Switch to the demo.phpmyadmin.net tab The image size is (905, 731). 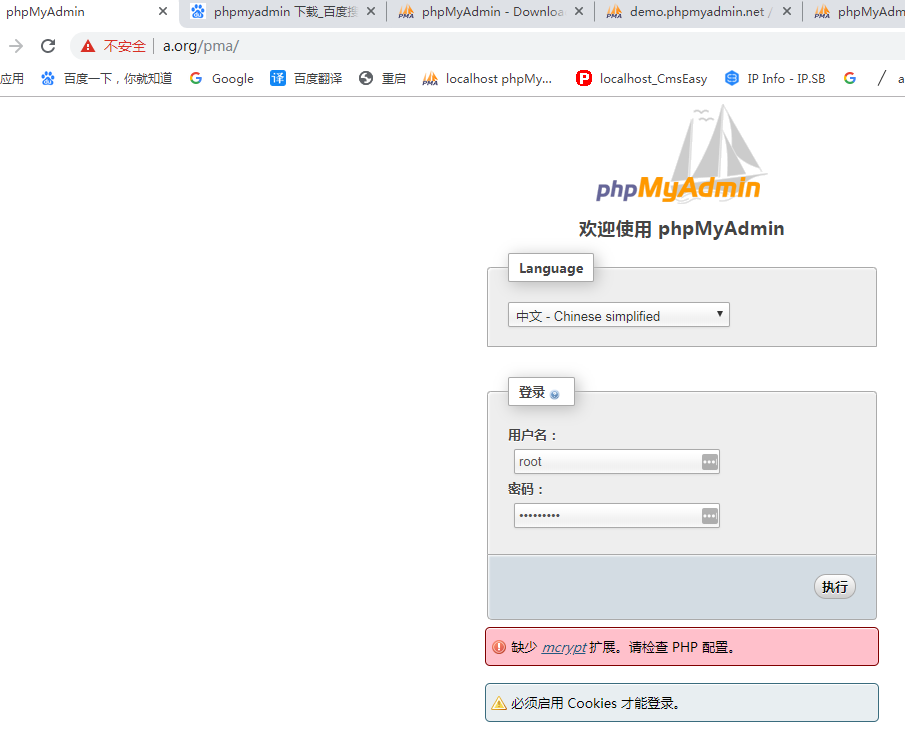698,12
